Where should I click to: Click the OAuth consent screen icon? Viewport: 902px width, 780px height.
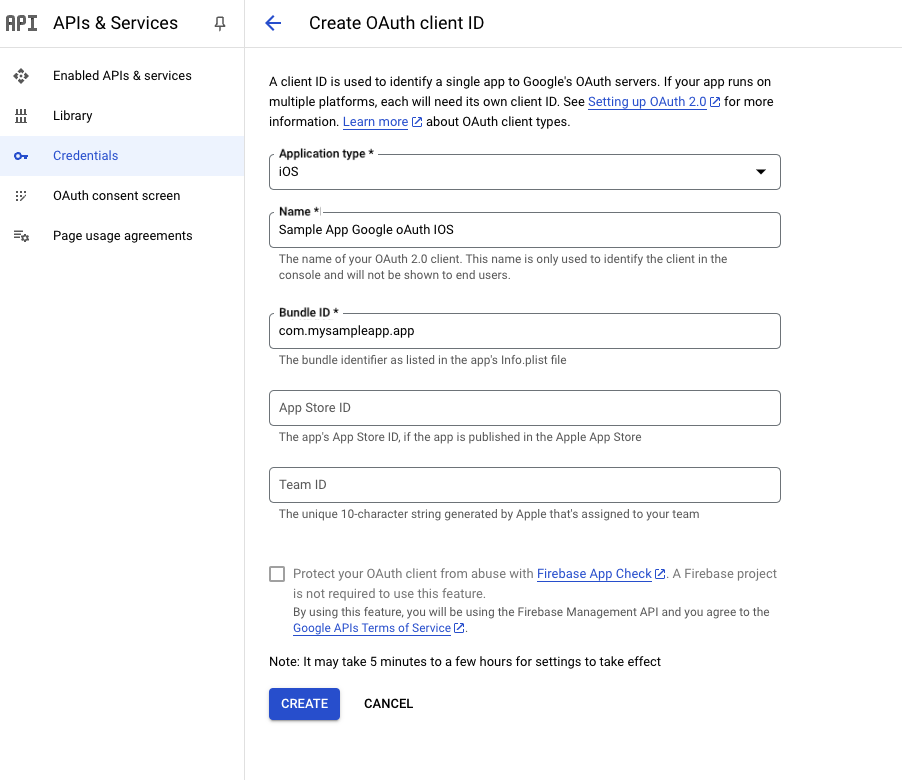point(21,196)
